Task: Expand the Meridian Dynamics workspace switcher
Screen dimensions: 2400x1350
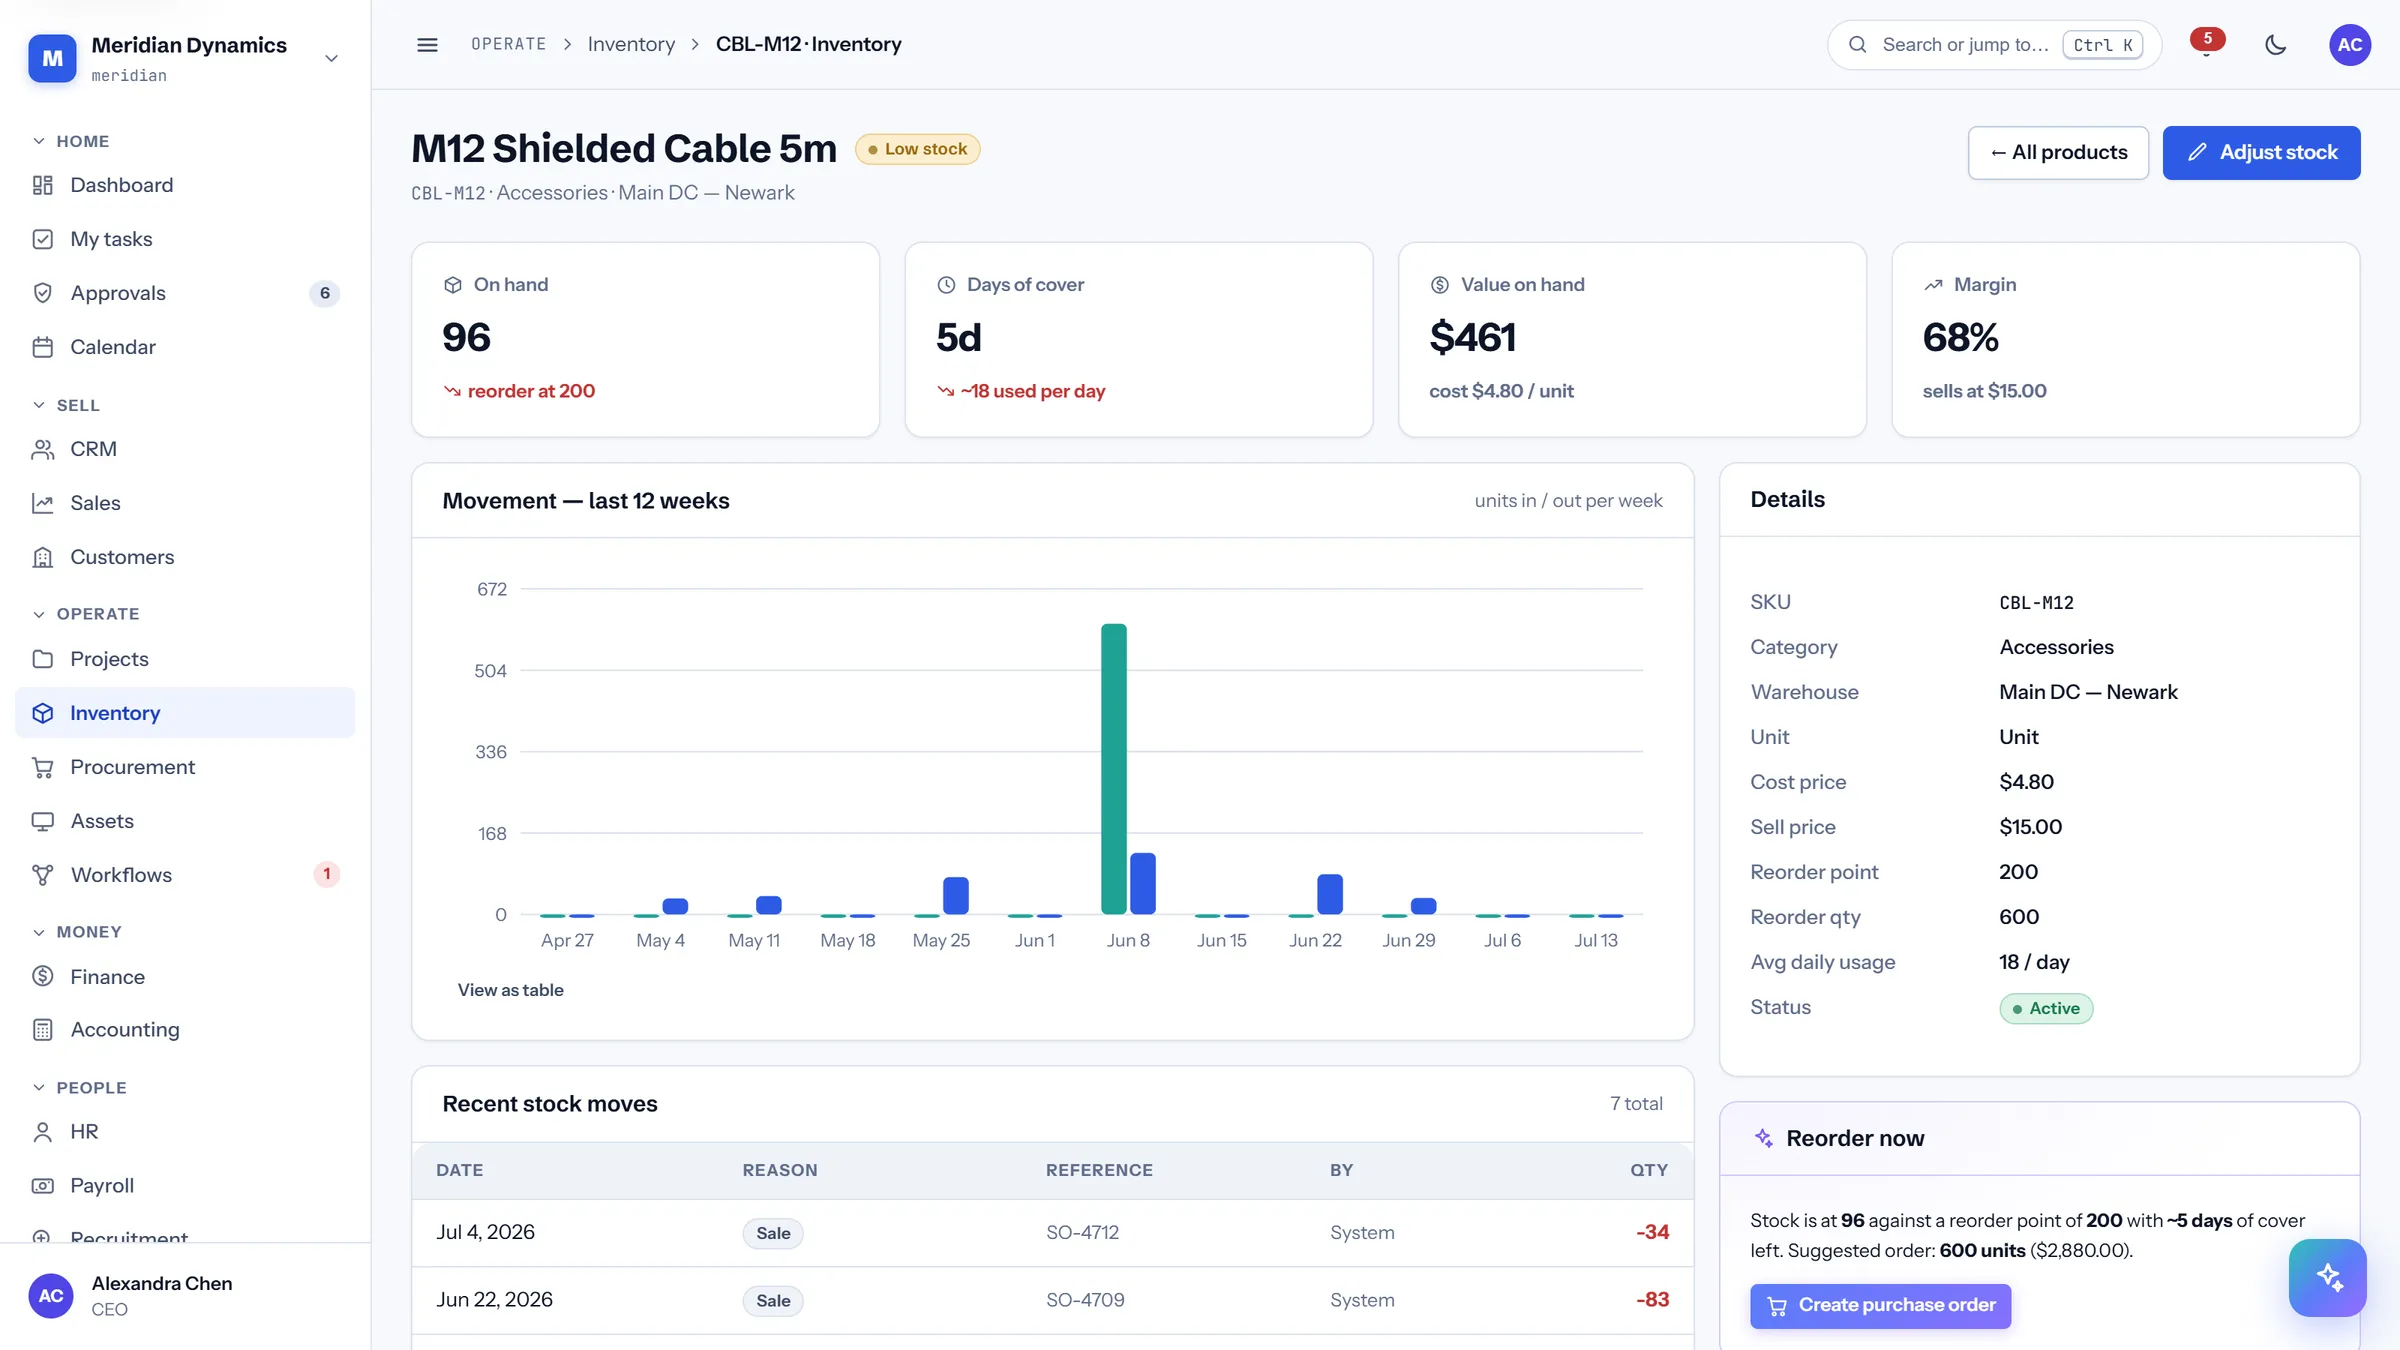Action: click(331, 58)
